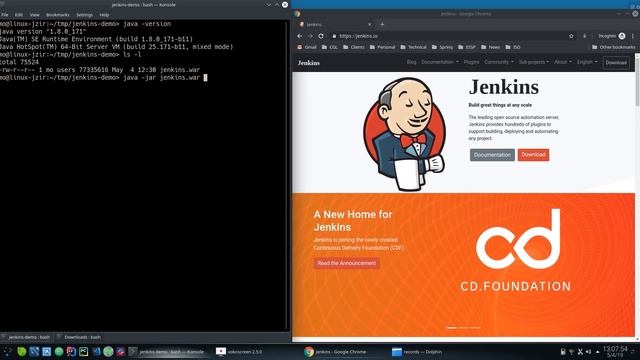Open the Plugins link in navbar
The image size is (640, 360).
point(471,62)
